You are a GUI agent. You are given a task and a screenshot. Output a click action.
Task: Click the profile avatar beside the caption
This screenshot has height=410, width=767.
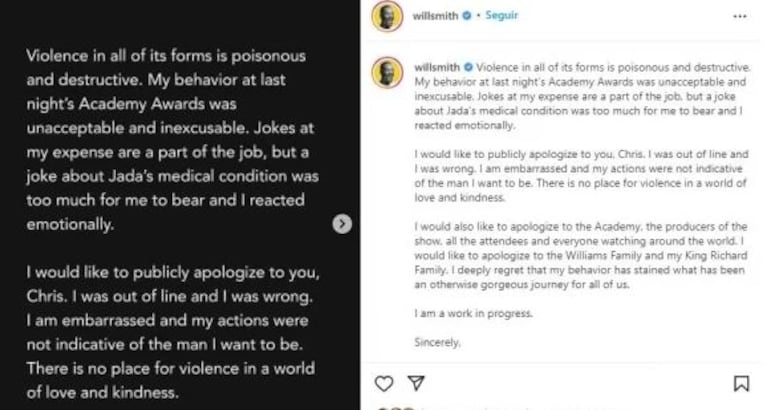click(387, 72)
